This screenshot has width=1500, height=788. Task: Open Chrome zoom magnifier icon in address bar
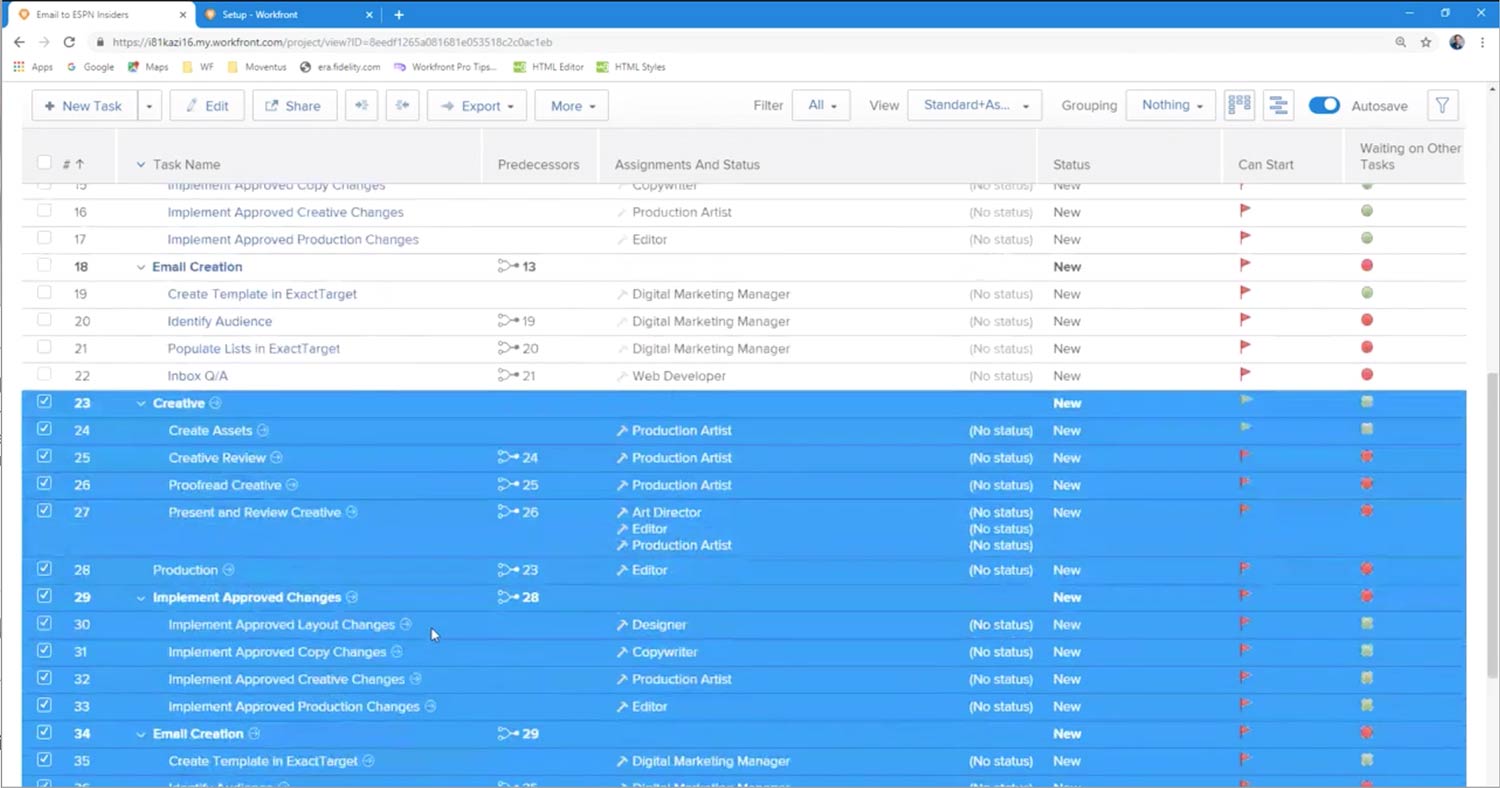1400,42
